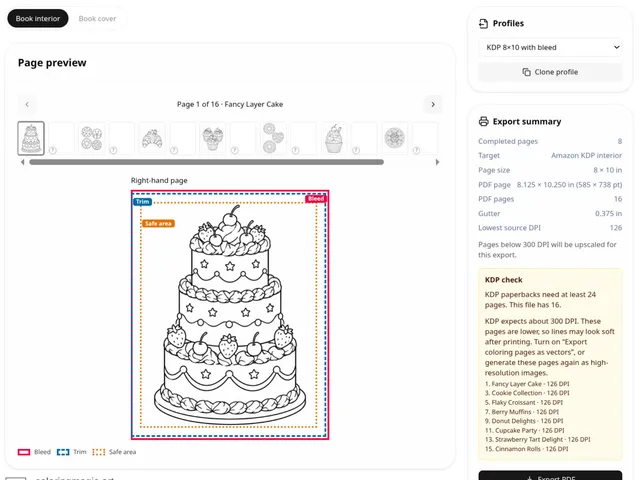Screen dimensions: 640x480
Task: Select the Cookie Collection thumbnail
Action: (x=91, y=138)
